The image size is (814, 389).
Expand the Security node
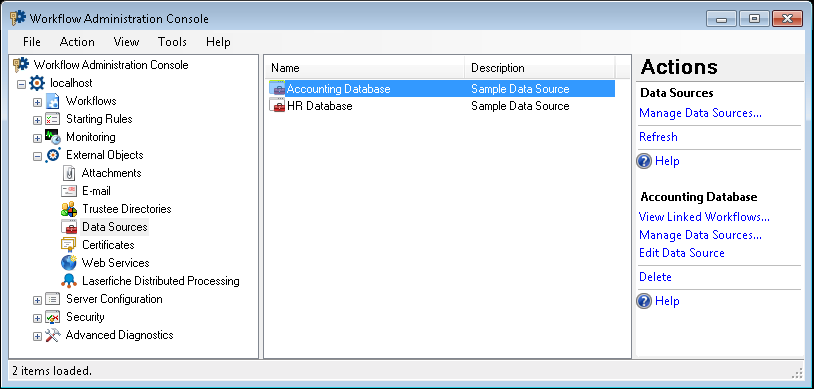point(37,318)
